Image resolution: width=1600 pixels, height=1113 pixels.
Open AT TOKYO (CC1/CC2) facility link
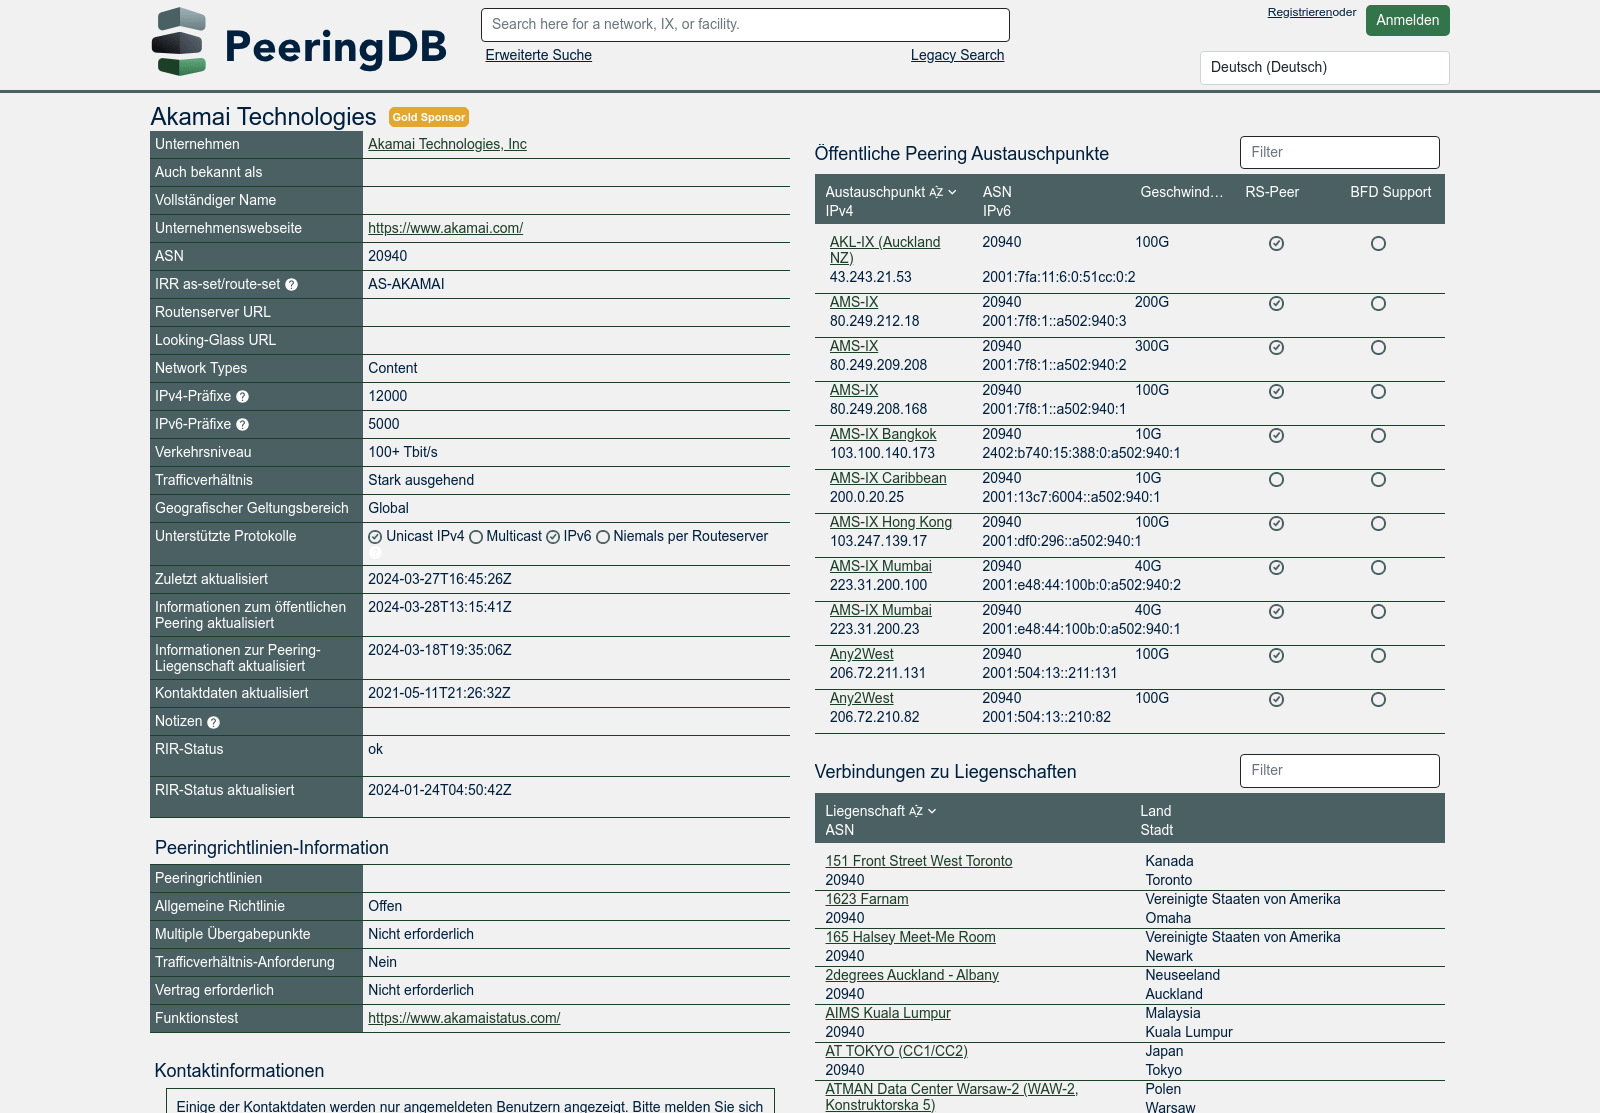pos(896,1051)
